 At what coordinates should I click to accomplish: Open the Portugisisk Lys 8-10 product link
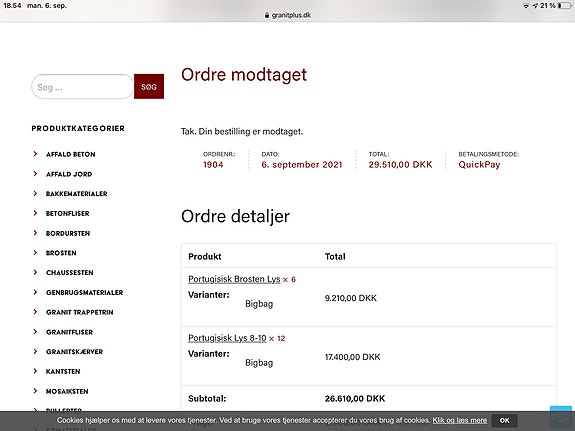point(227,338)
